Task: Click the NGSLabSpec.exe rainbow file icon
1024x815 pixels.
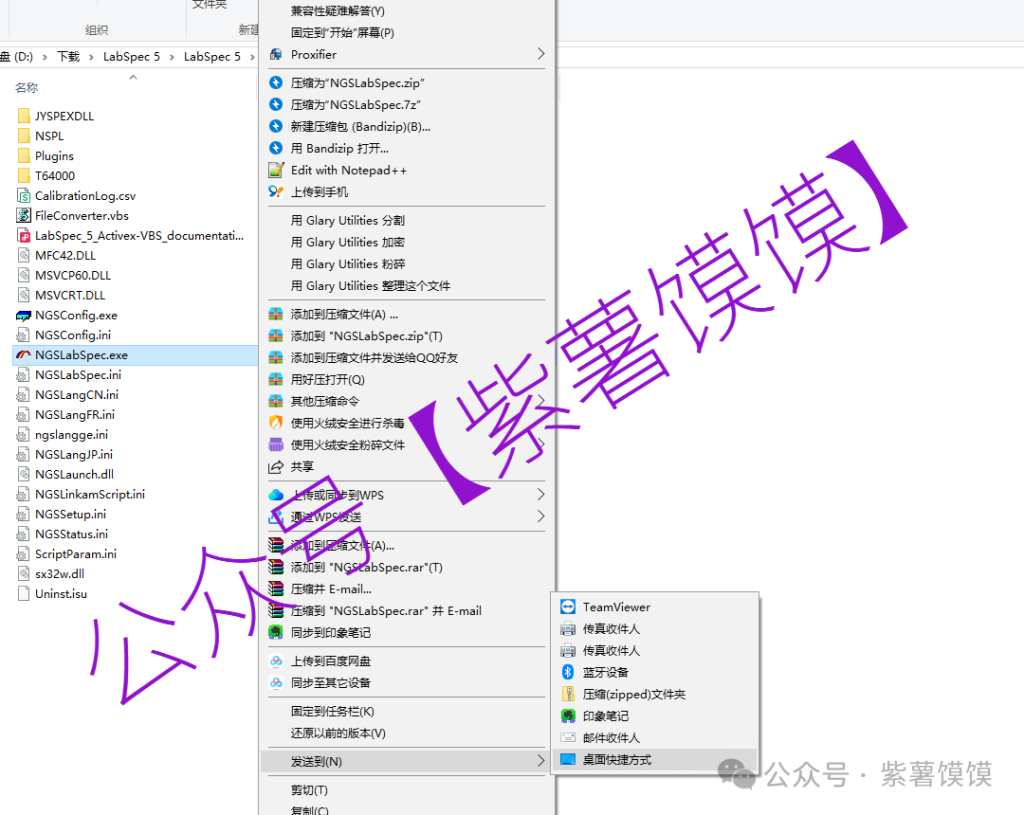Action: (24, 355)
